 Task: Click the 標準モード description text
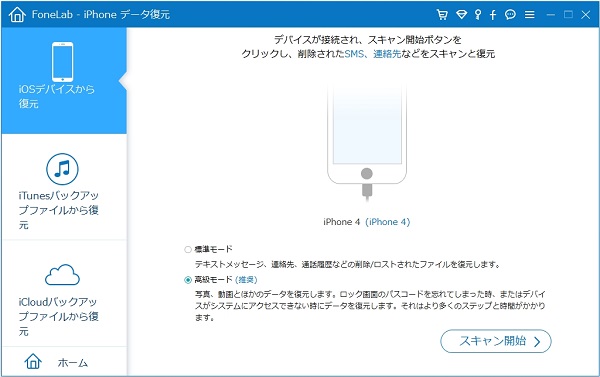click(x=347, y=264)
